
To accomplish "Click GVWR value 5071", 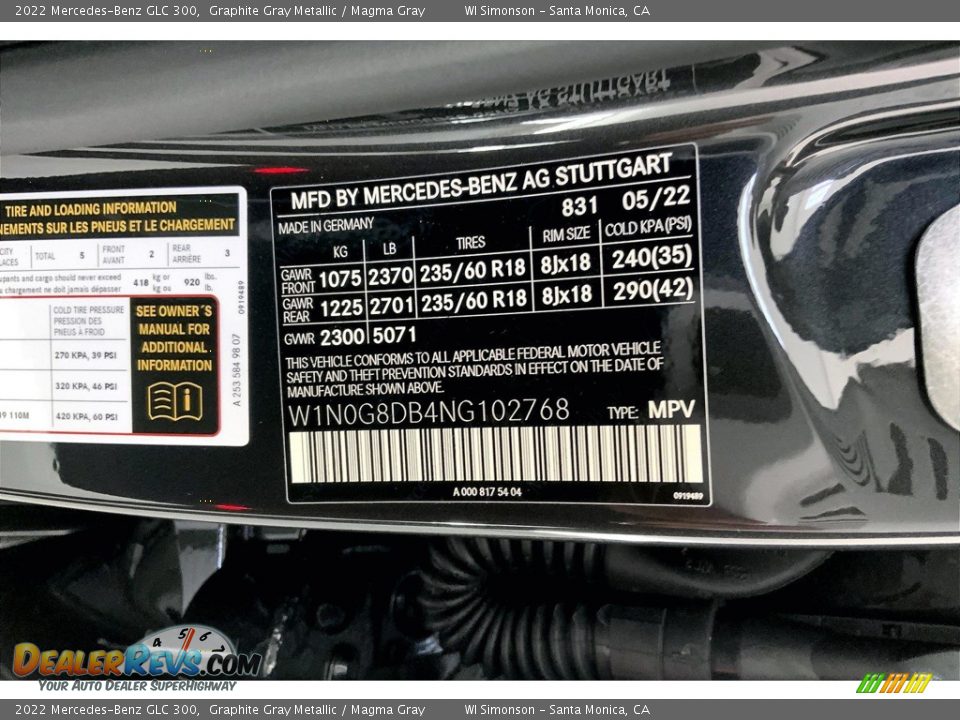I will pyautogui.click(x=394, y=335).
